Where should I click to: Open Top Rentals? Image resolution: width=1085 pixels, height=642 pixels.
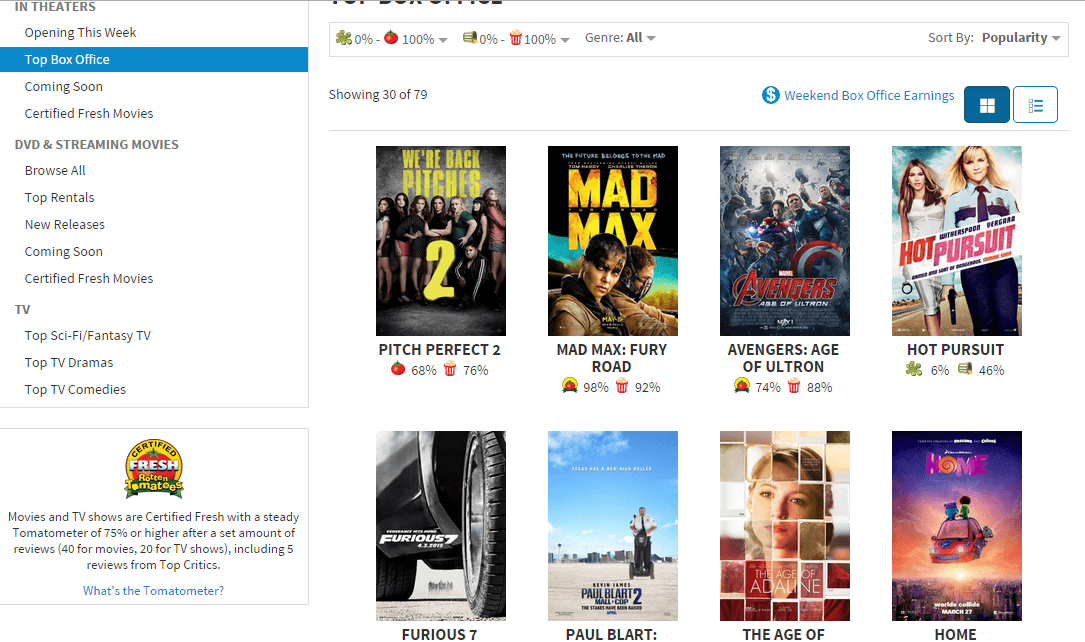pos(60,197)
